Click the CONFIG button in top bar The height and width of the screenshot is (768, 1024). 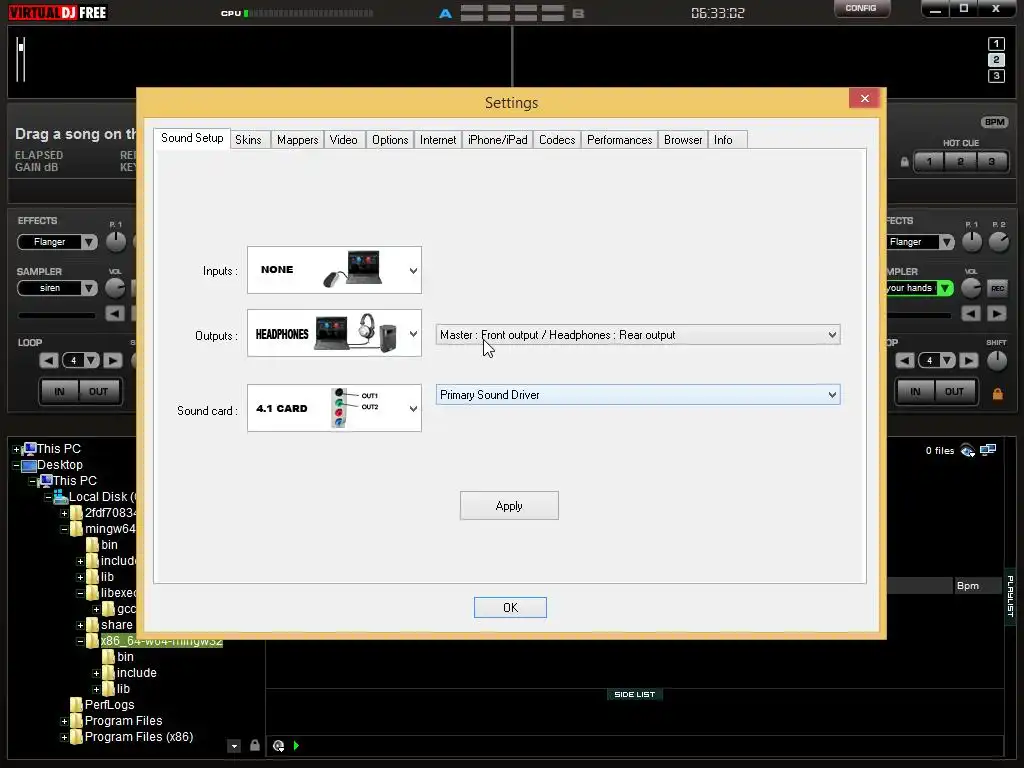click(861, 8)
